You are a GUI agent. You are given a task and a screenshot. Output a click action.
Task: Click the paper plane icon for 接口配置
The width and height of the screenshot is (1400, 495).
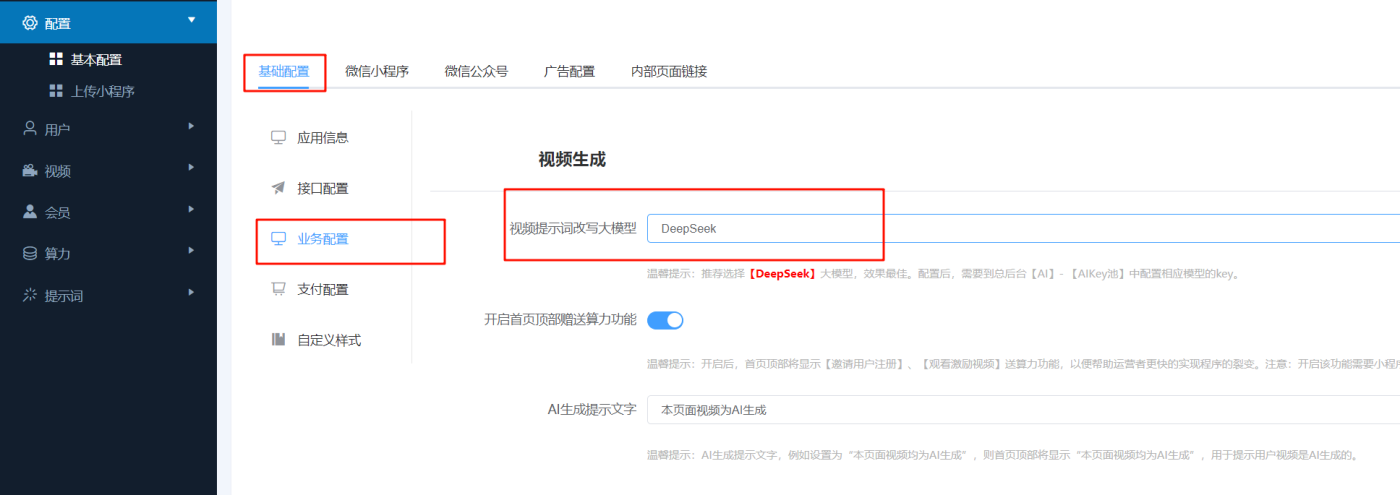point(278,188)
